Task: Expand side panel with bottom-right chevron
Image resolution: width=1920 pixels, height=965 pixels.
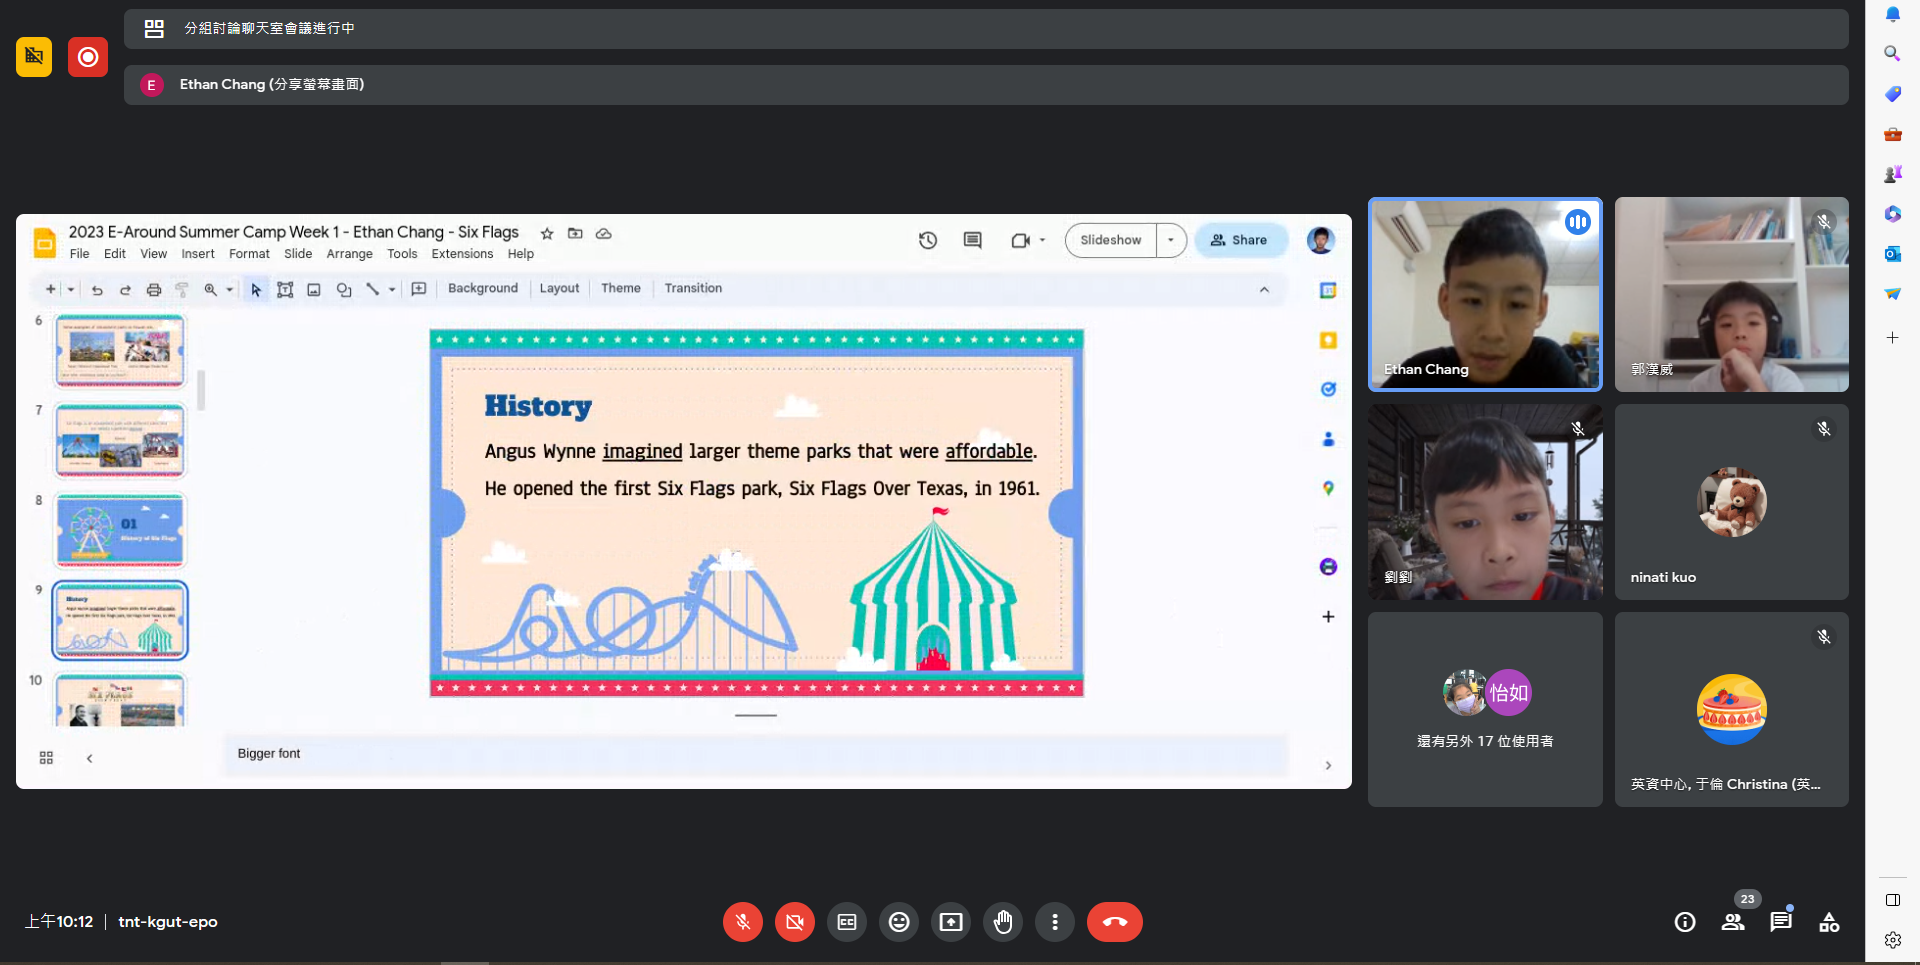Action: point(1328,765)
